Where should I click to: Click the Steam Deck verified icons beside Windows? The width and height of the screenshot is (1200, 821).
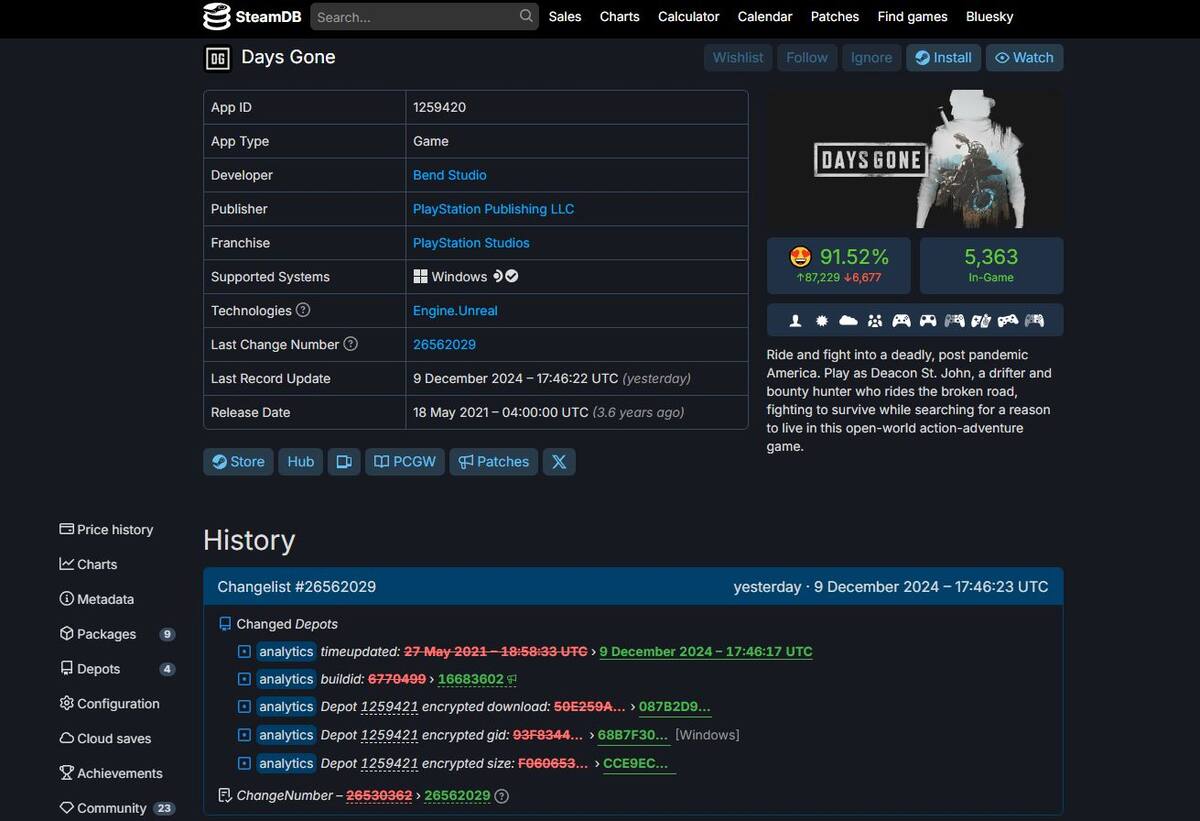coord(505,276)
